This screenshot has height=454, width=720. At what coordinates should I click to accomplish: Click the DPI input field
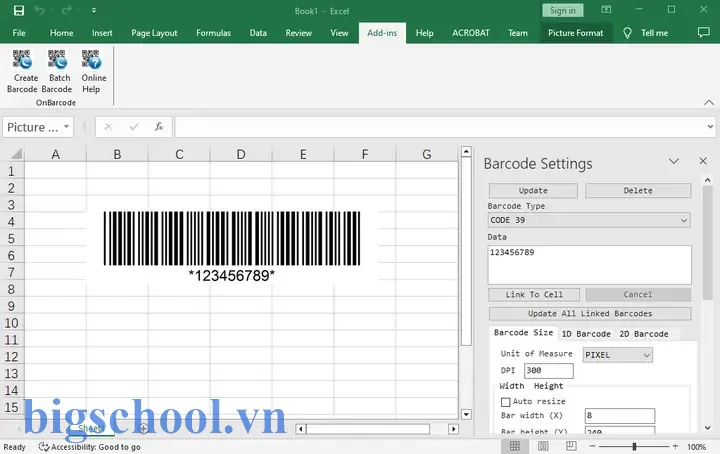(549, 370)
